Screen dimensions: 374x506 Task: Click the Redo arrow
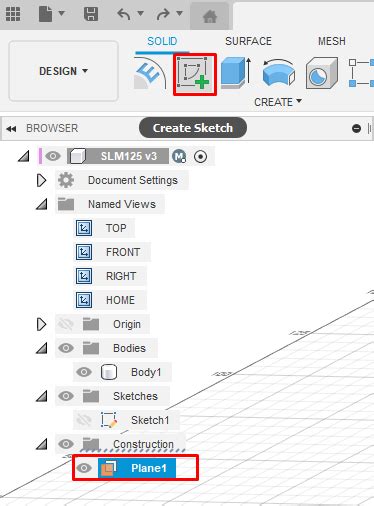(x=163, y=14)
